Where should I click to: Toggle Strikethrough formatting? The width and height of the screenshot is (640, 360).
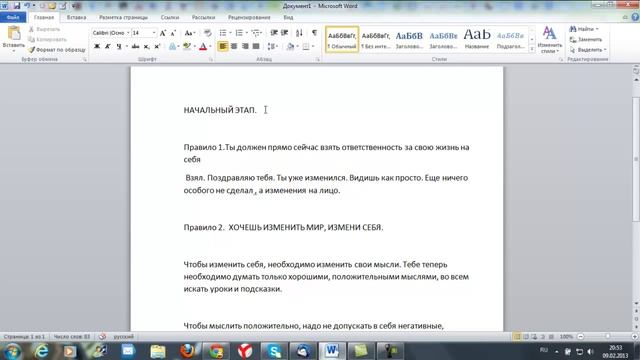click(x=136, y=47)
